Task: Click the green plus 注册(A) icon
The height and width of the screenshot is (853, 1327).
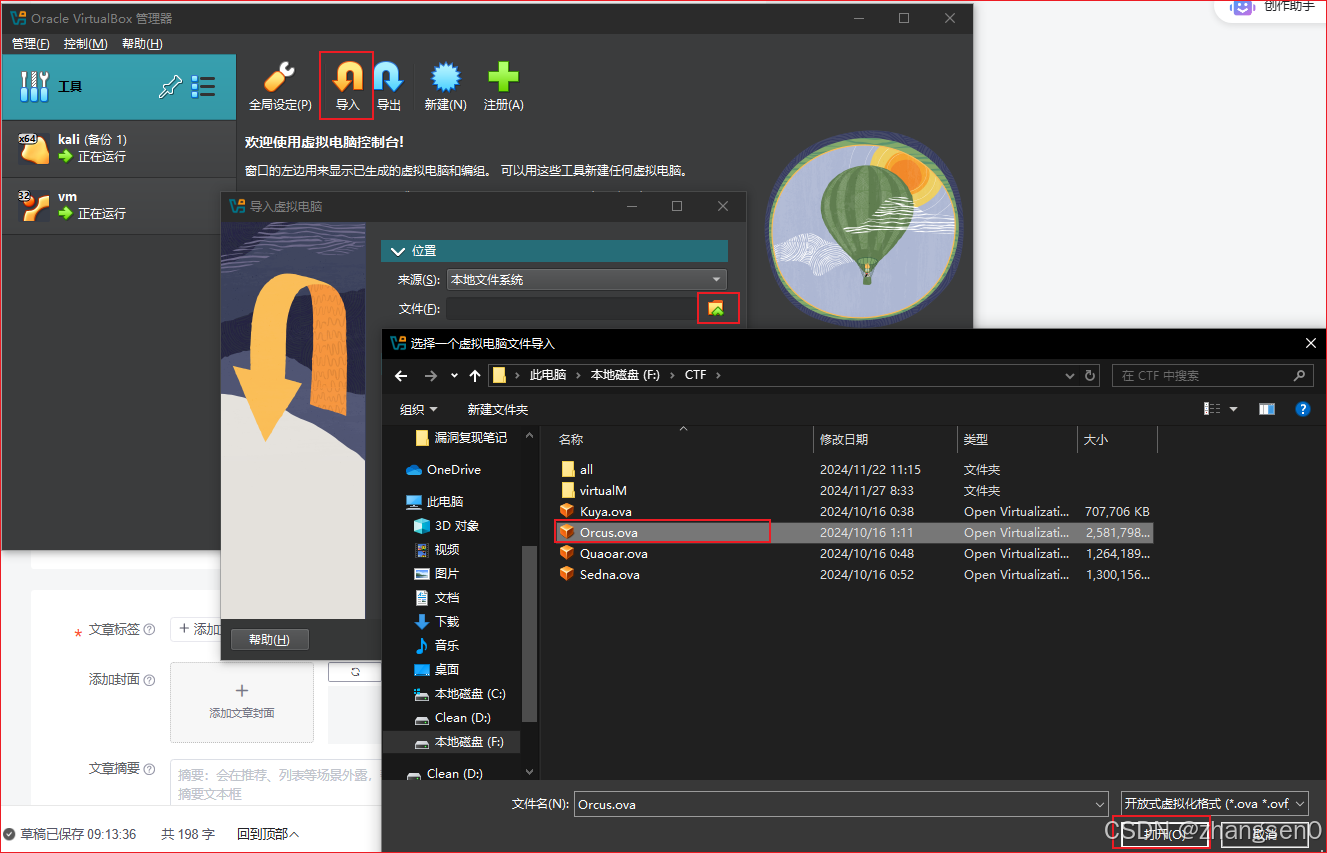Action: [x=503, y=86]
